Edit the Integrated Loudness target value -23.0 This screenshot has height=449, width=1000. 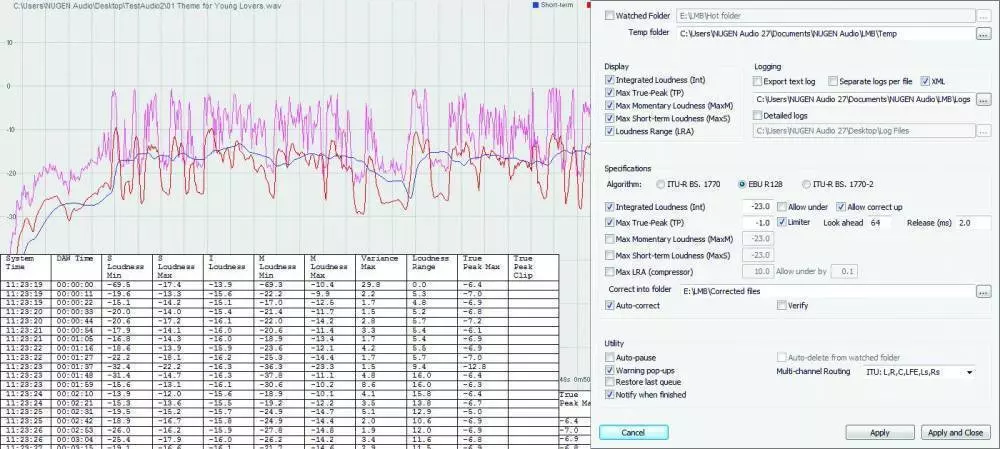click(x=758, y=207)
